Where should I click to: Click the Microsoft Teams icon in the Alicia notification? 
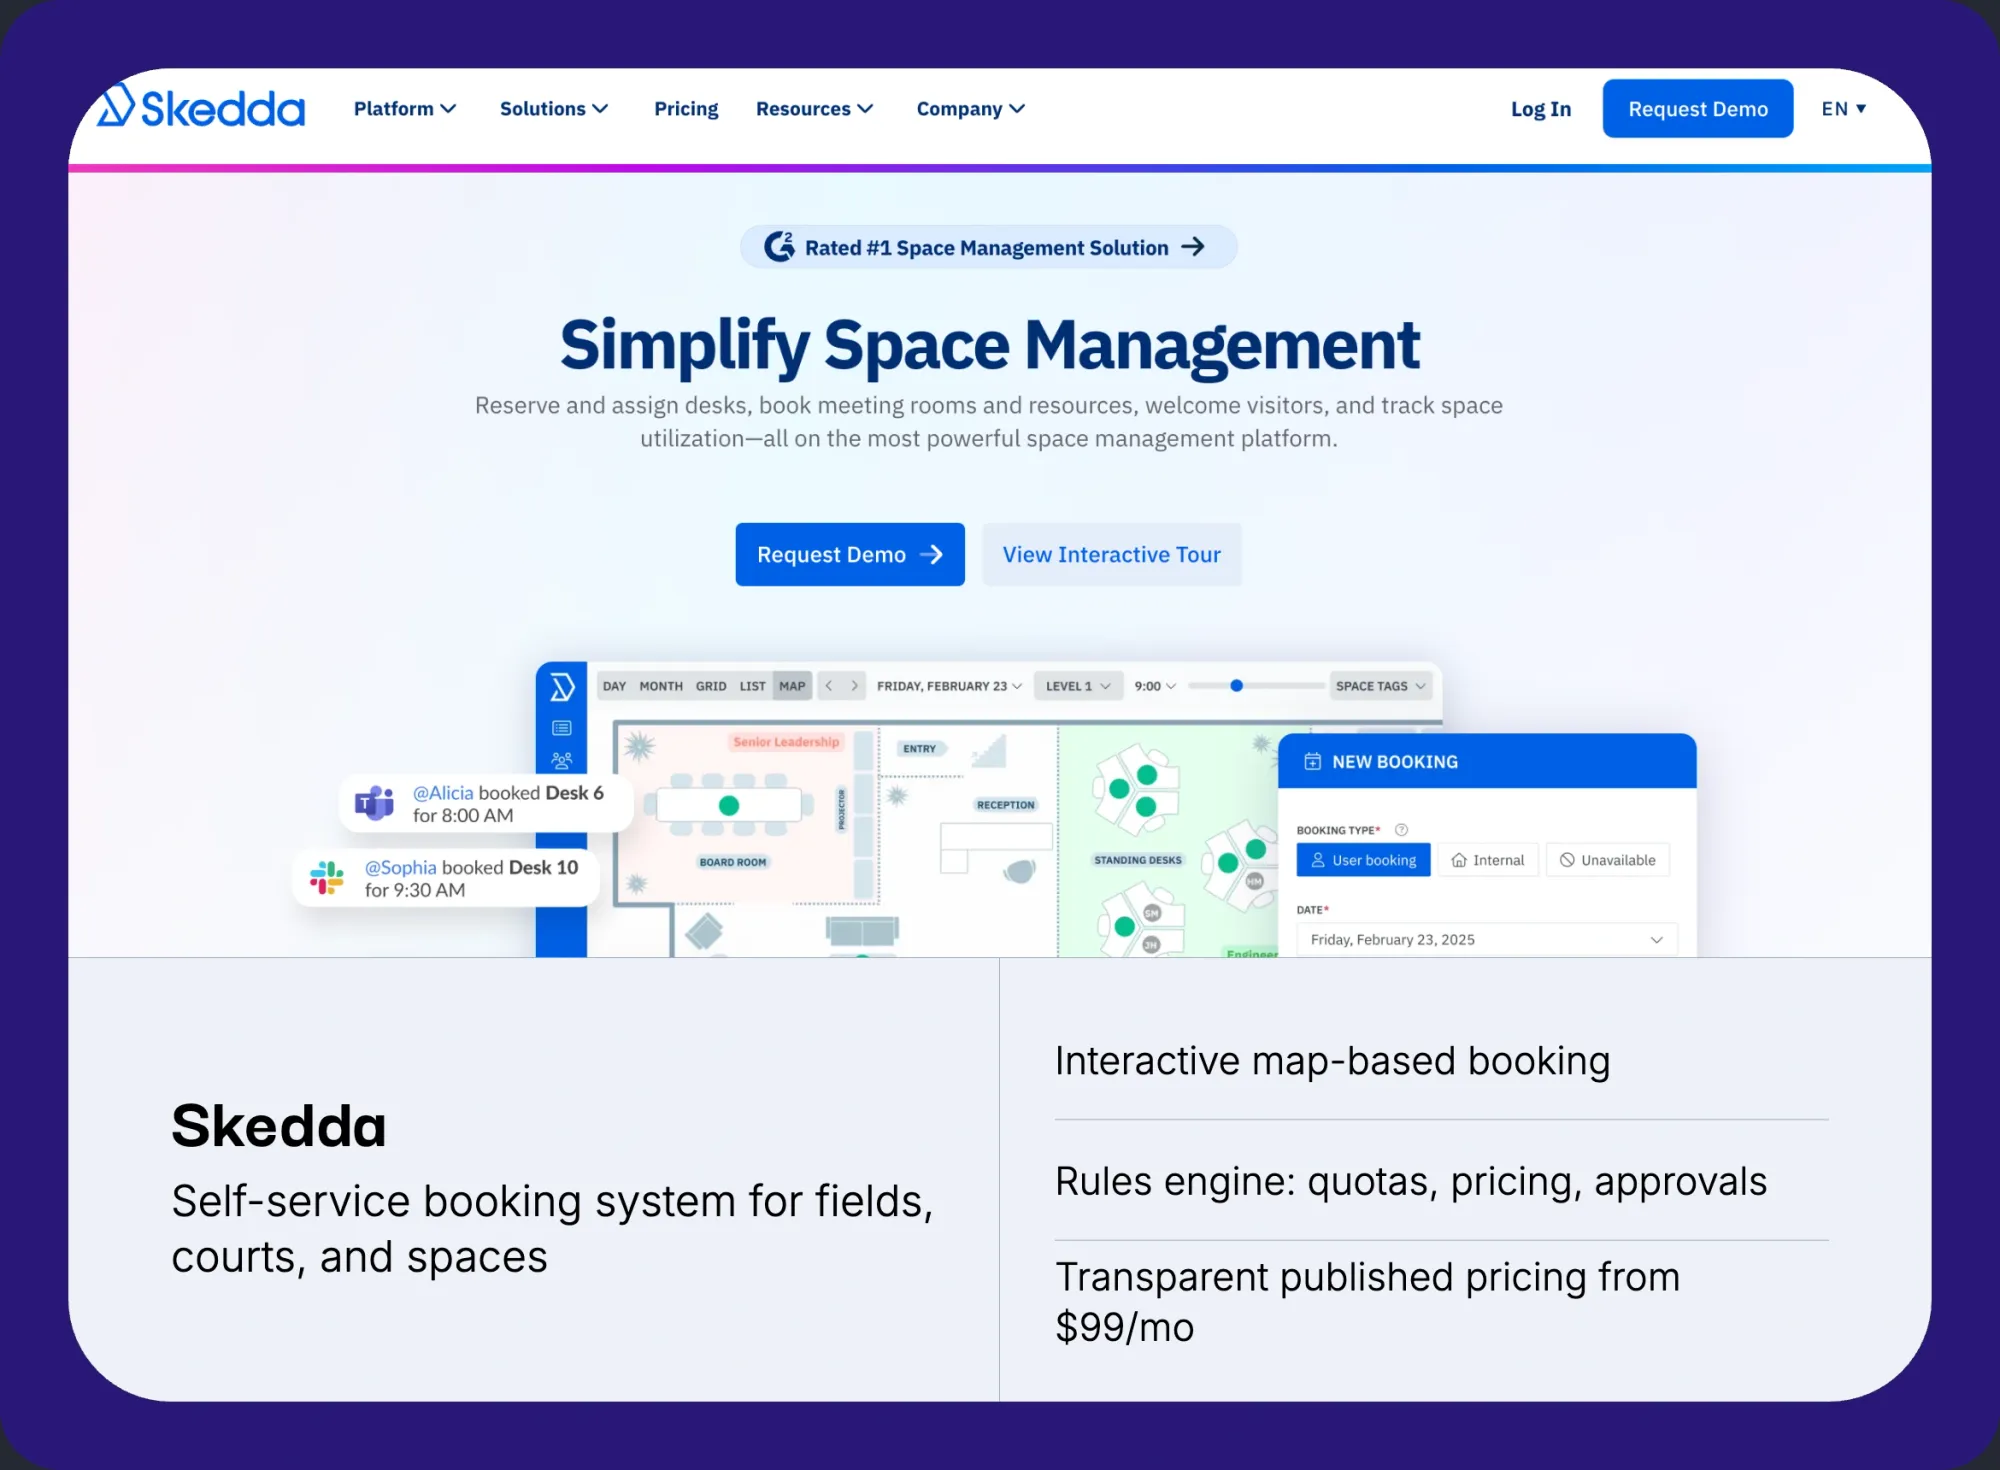point(375,803)
